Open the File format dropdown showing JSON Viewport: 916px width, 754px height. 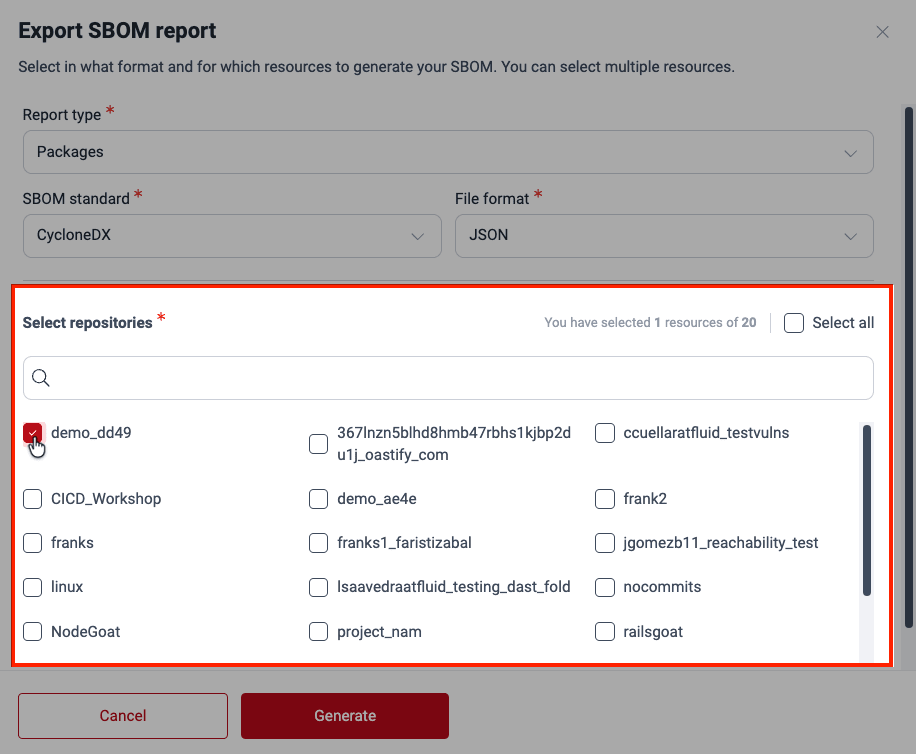click(x=663, y=236)
